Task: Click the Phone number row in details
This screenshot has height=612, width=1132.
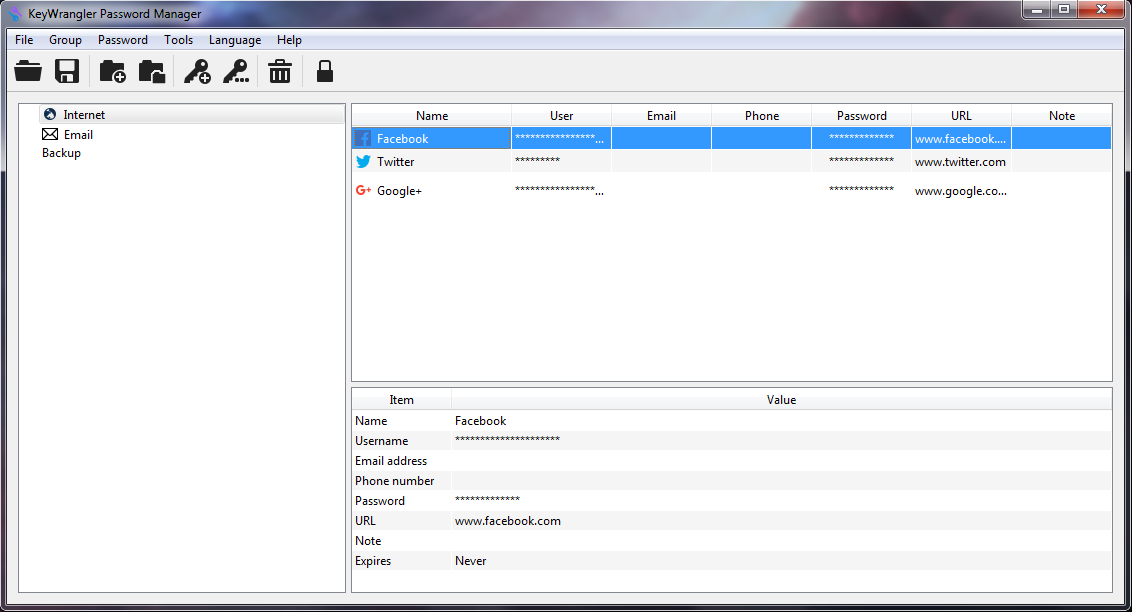Action: pyautogui.click(x=731, y=481)
